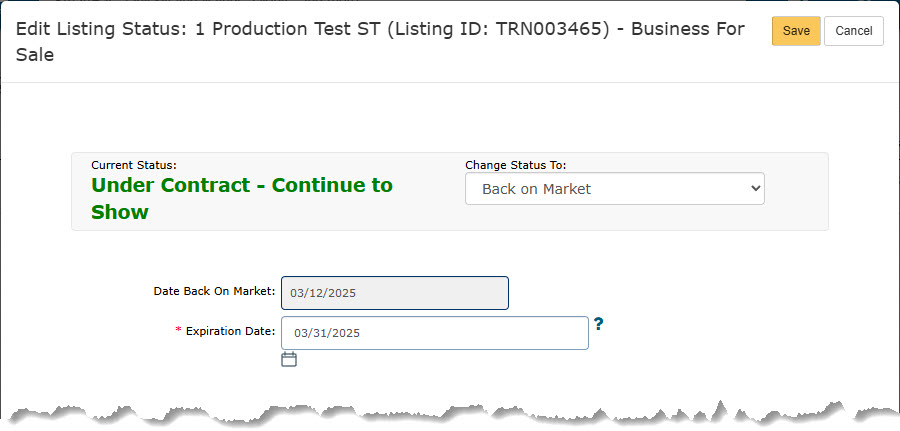Screen dimensions: 900x431
Task: Open the calendar picker icon below Expiration Date
Action: (x=289, y=359)
